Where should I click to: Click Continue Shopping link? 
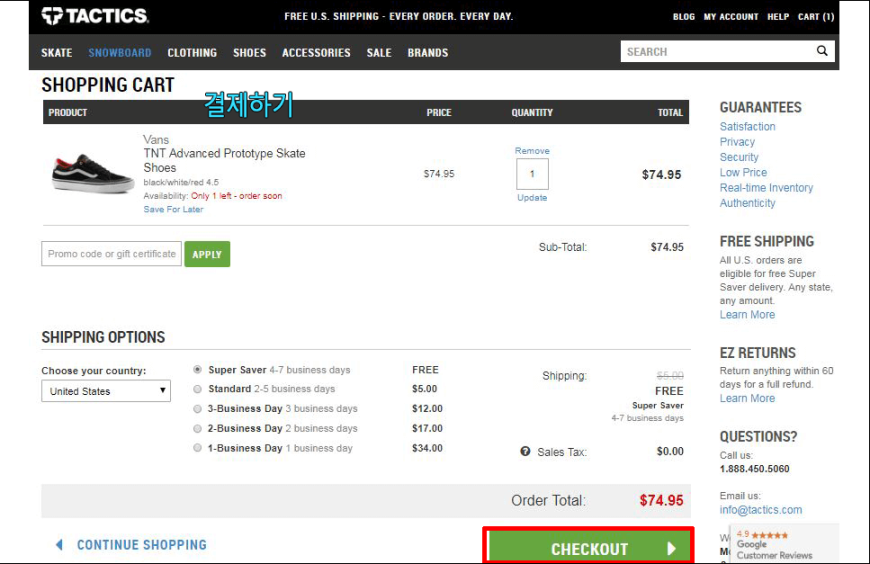pos(141,545)
